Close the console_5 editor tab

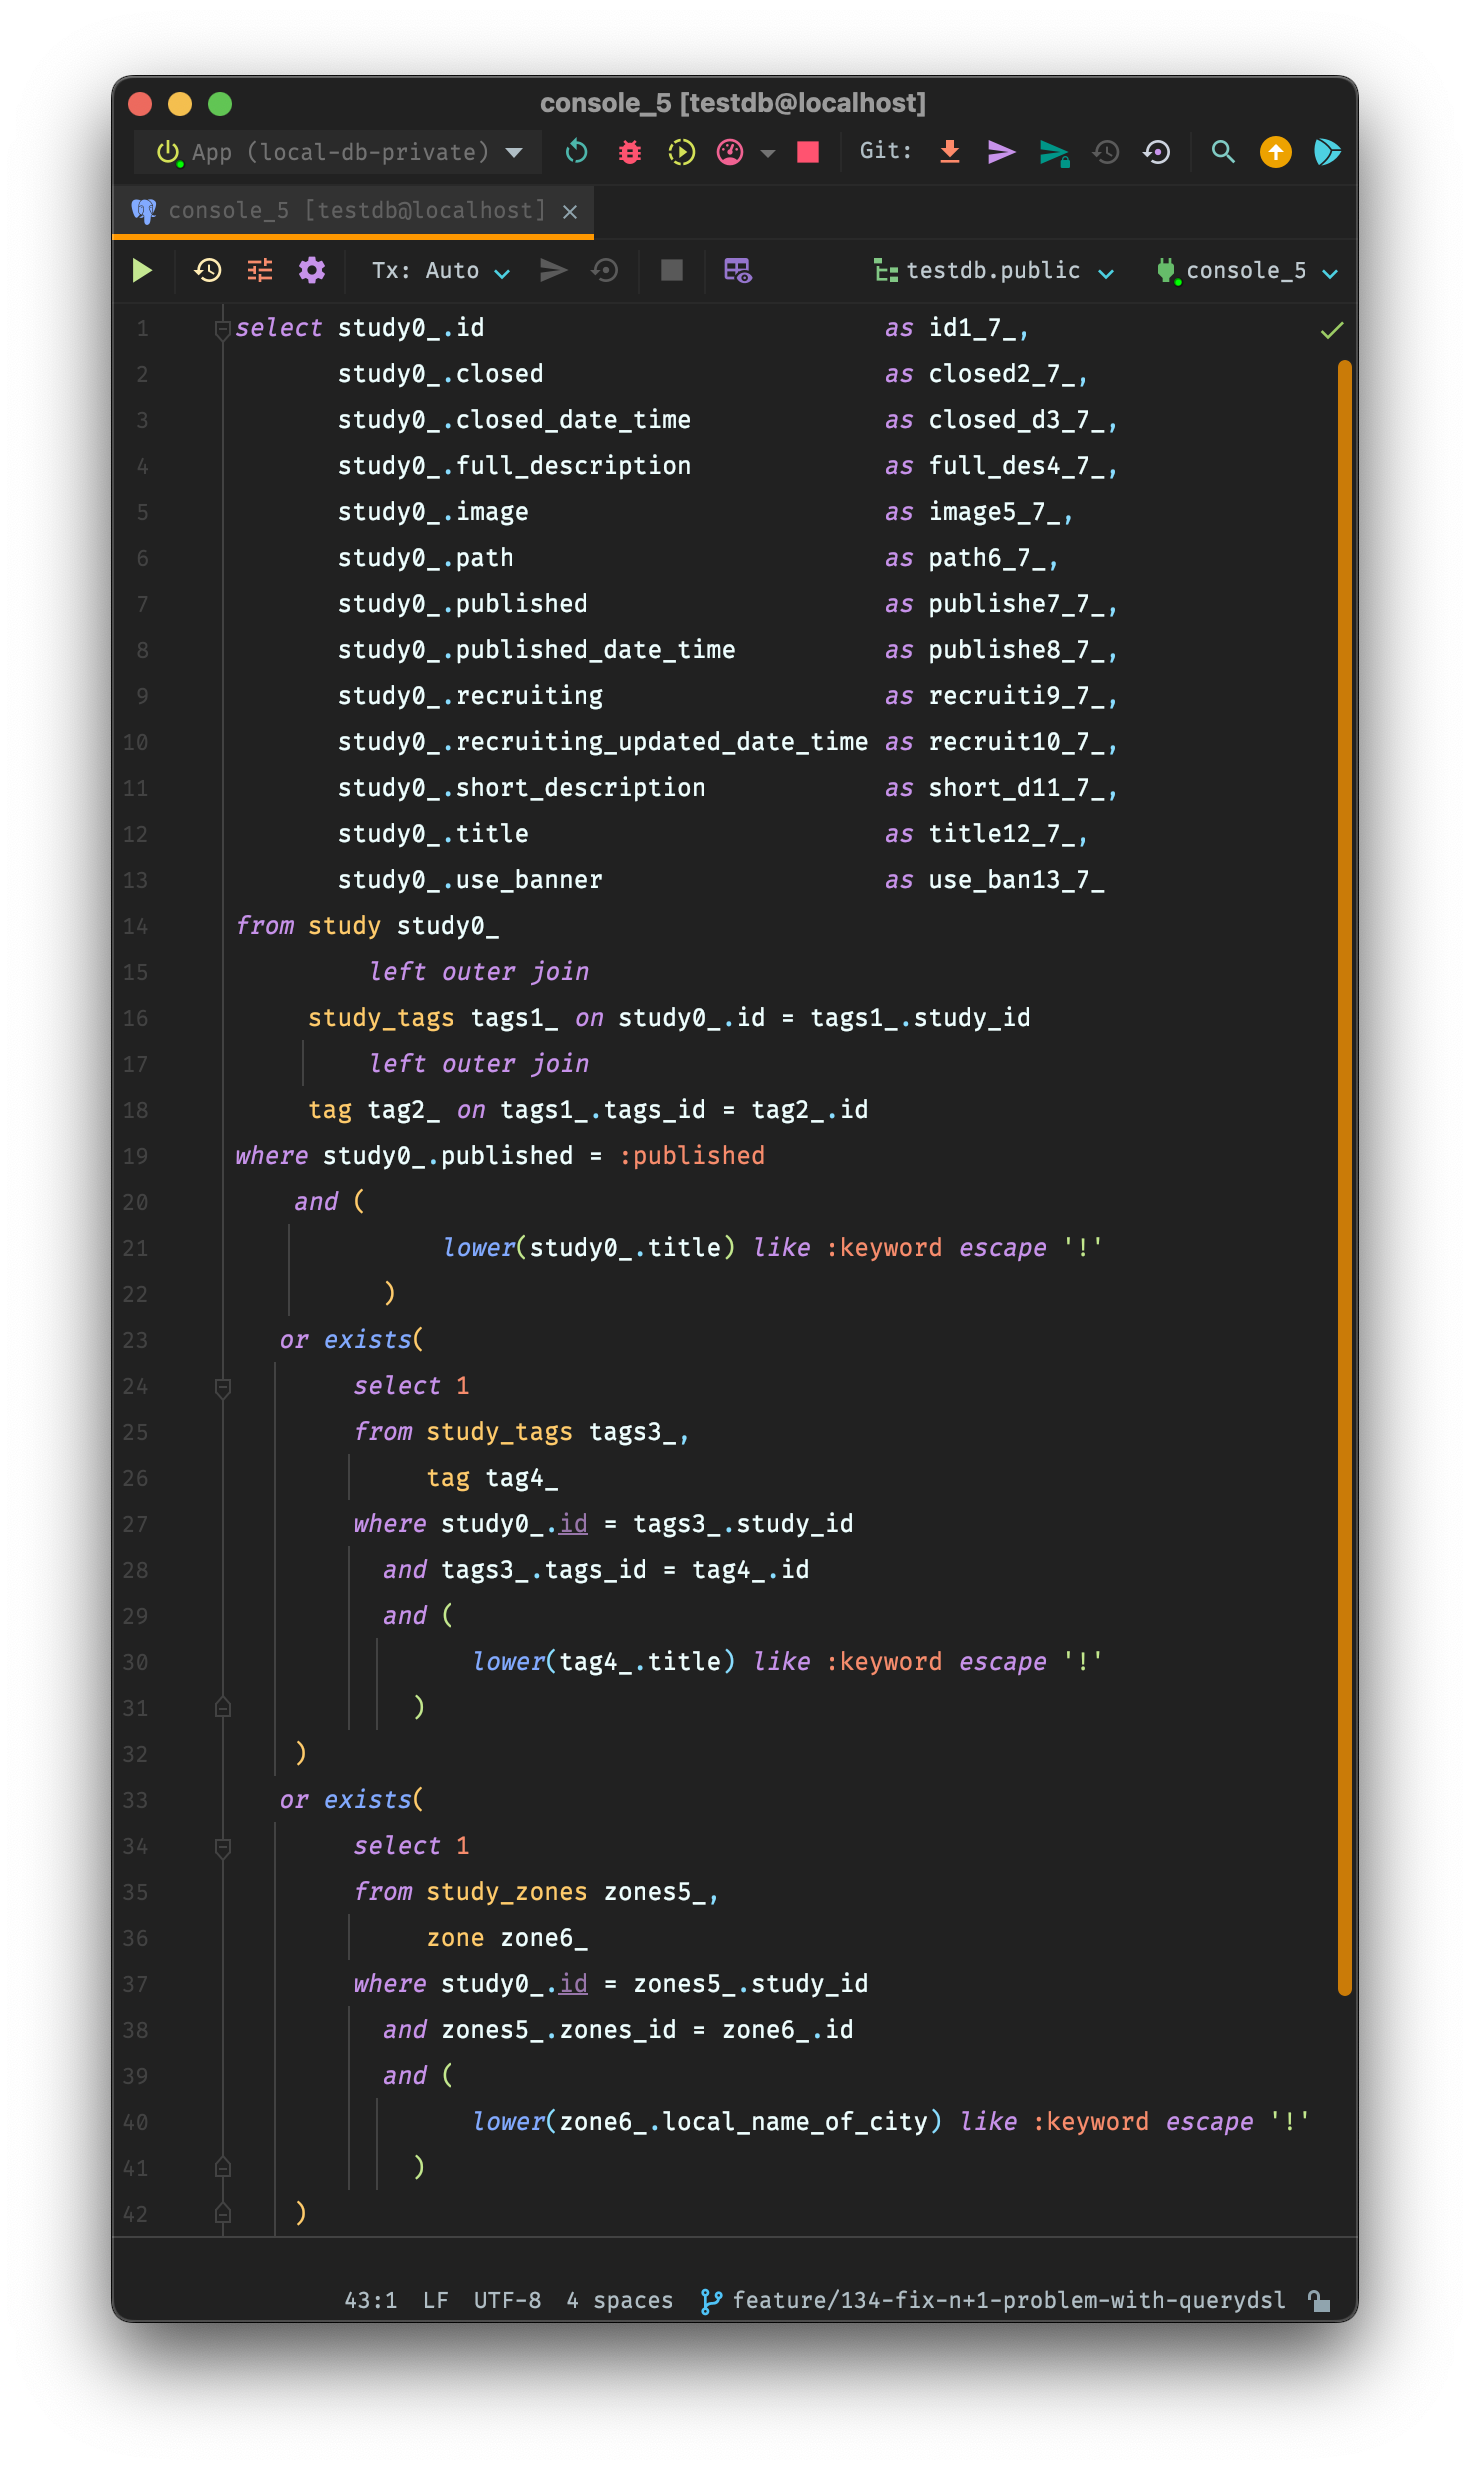tap(570, 212)
